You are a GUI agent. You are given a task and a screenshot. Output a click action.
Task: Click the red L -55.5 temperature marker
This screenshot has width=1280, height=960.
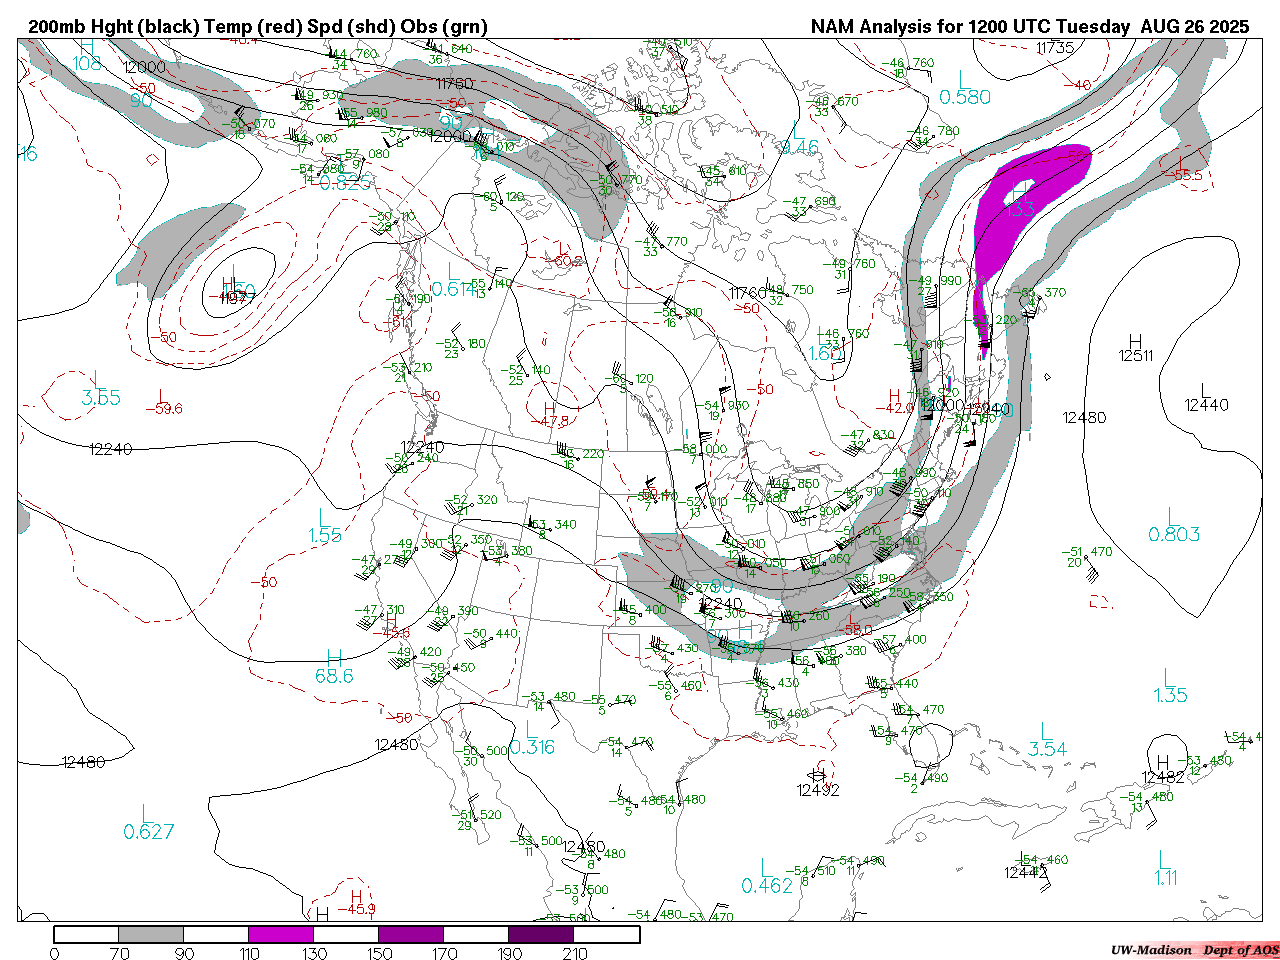tap(1186, 168)
